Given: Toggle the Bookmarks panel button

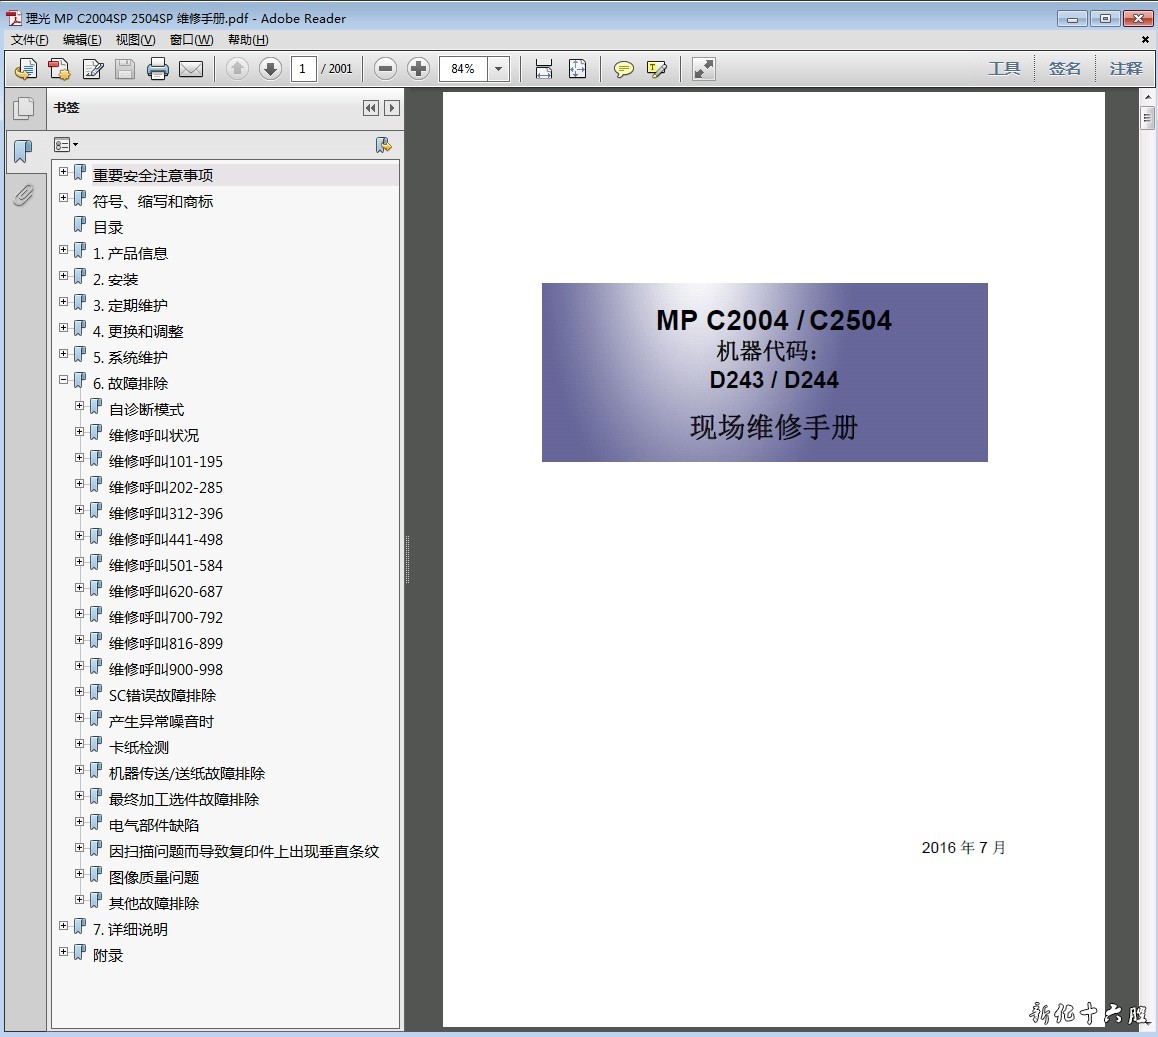Looking at the screenshot, I should (23, 152).
